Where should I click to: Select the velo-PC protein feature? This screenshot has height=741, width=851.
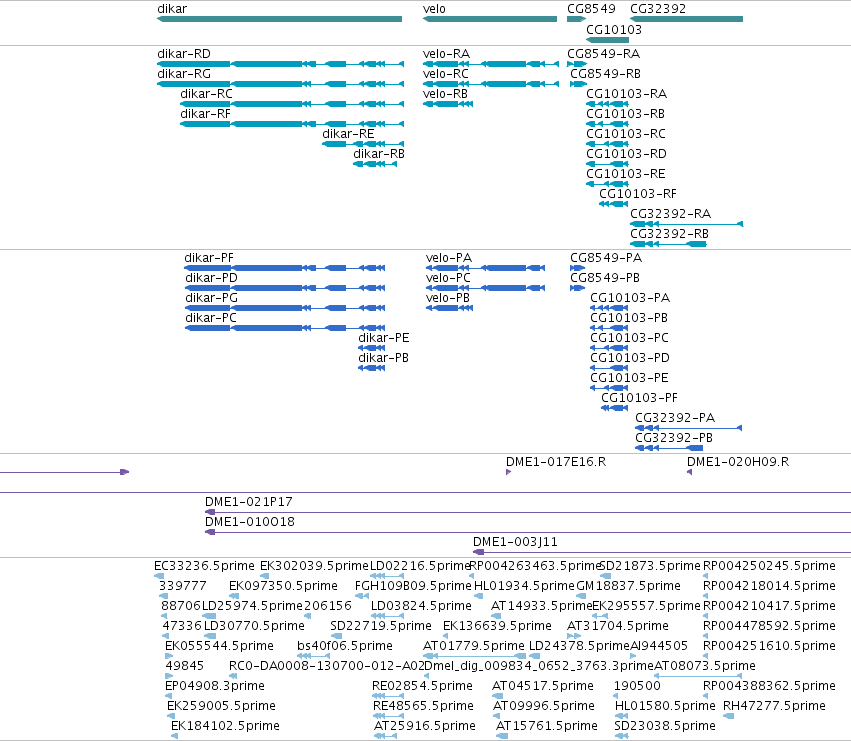click(485, 288)
